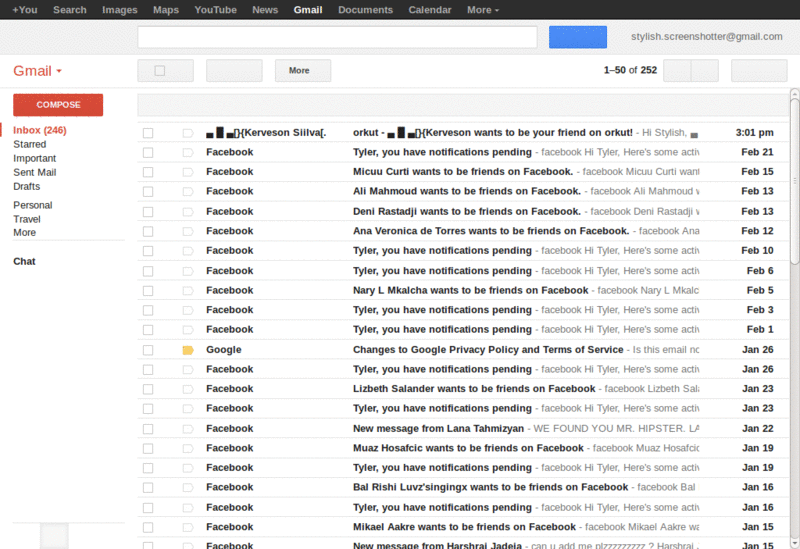This screenshot has width=800, height=549.
Task: Open the More actions toolbar button
Action: coord(303,70)
